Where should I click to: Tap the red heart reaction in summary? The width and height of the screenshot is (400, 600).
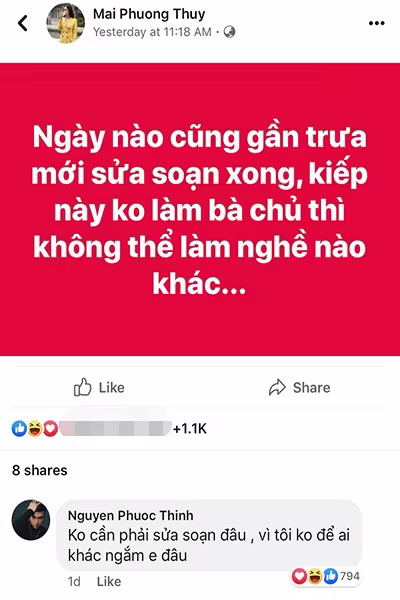coord(50,429)
